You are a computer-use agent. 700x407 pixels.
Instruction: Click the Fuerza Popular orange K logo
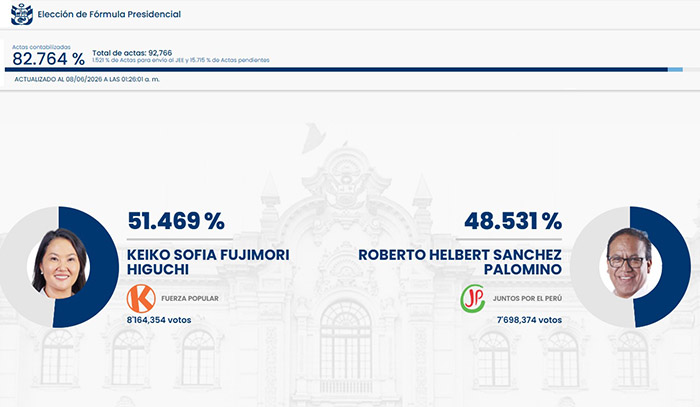(x=141, y=299)
